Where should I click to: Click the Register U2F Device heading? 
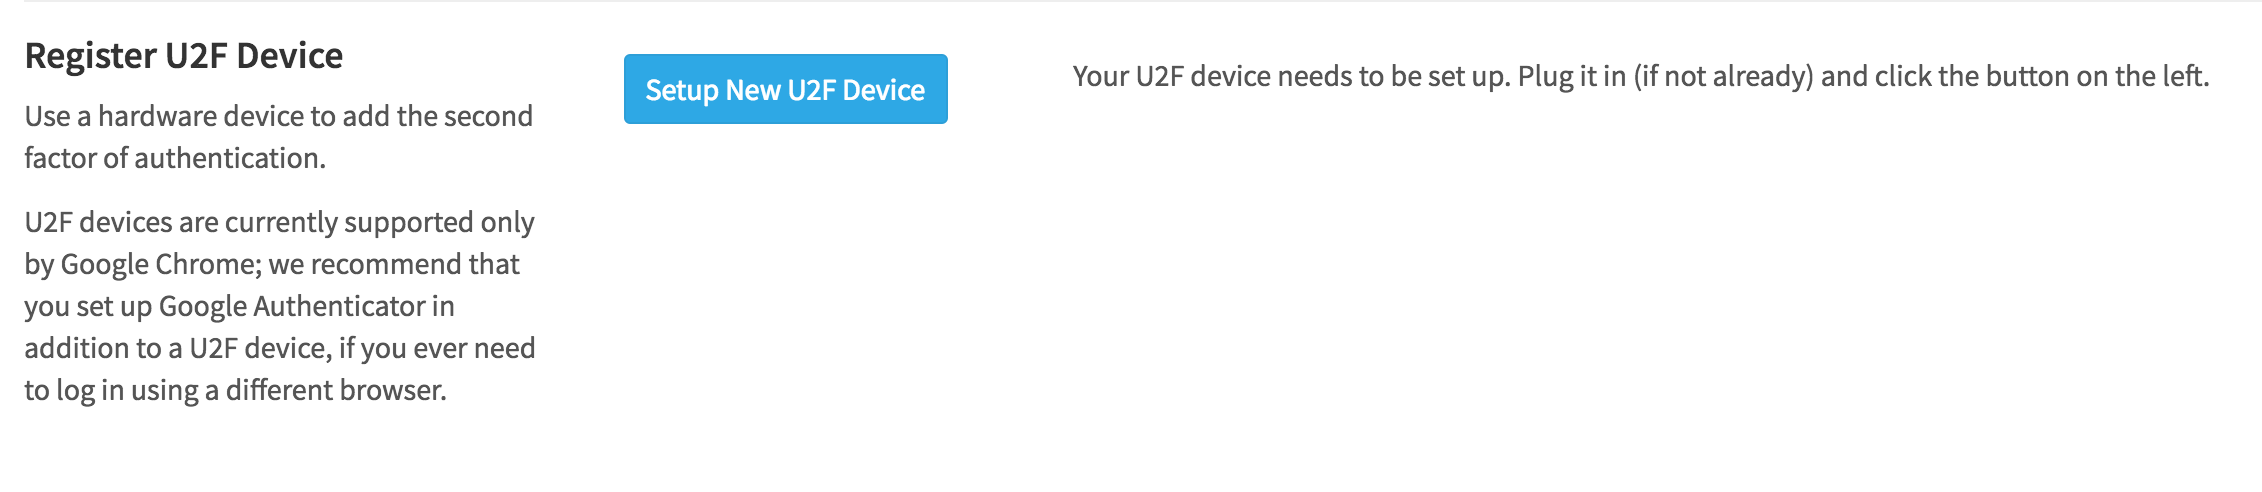pyautogui.click(x=184, y=56)
